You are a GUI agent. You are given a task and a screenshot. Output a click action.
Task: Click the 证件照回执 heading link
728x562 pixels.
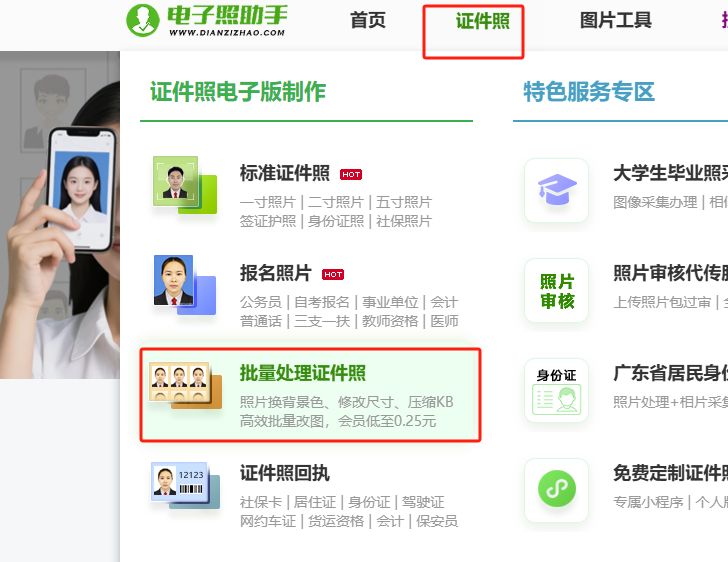coord(285,473)
